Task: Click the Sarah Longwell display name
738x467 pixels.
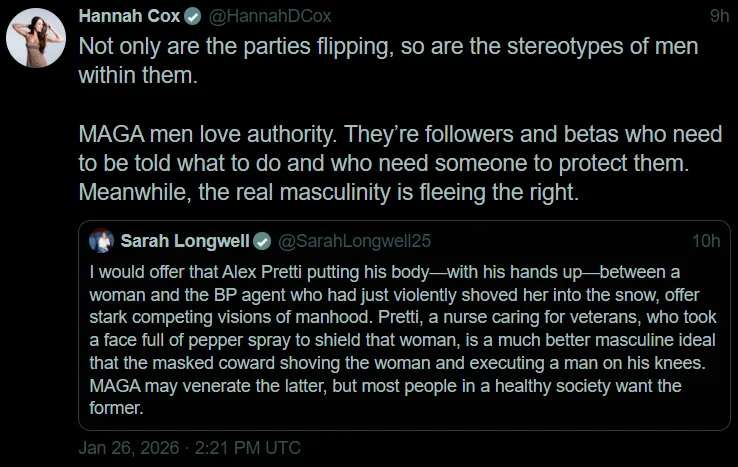Action: pyautogui.click(x=184, y=241)
